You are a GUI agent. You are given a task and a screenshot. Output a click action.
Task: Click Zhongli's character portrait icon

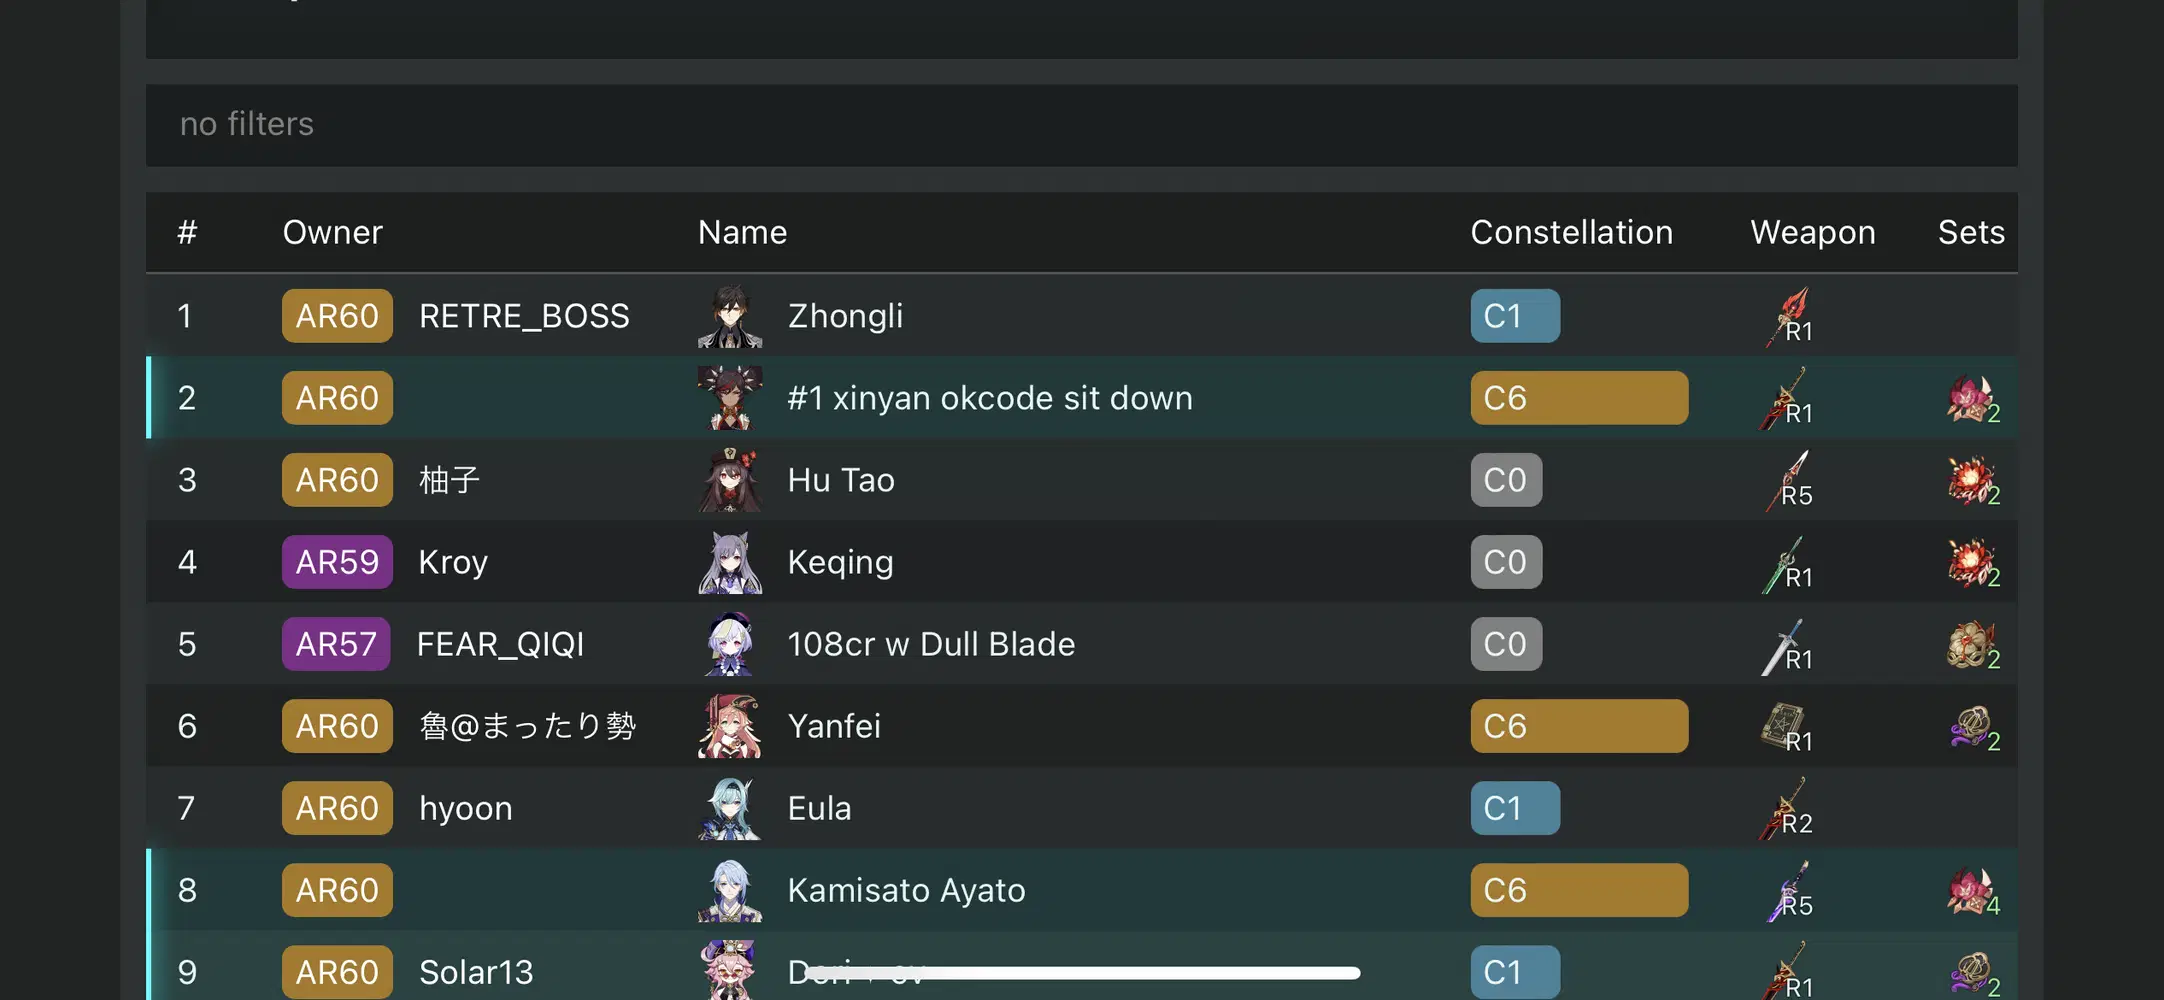click(x=730, y=317)
